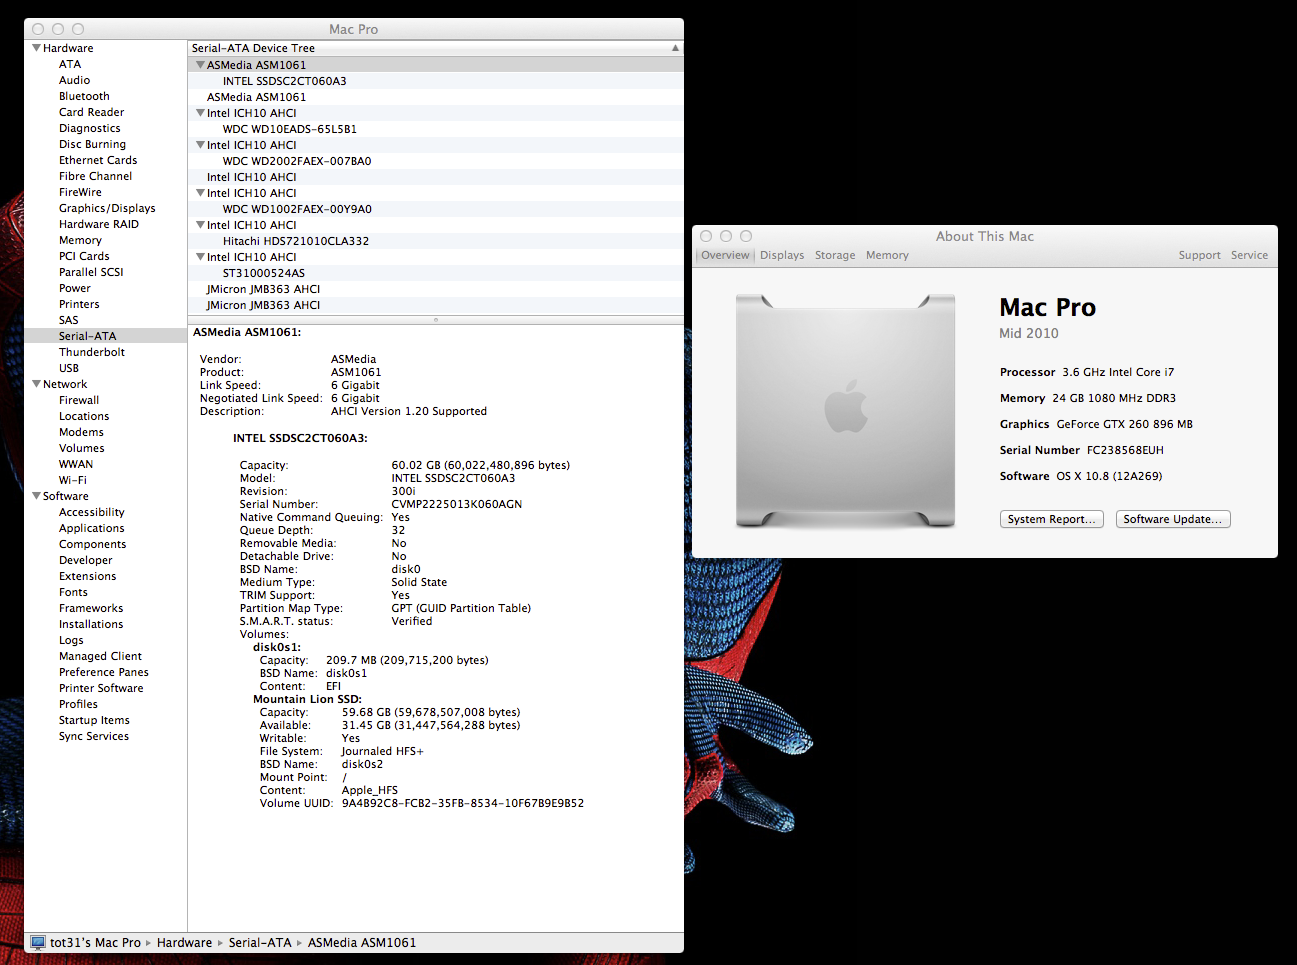Collapse Intel ICH10 AHCI above WDC WD1002FAEX
1297x965 pixels.
[x=200, y=193]
